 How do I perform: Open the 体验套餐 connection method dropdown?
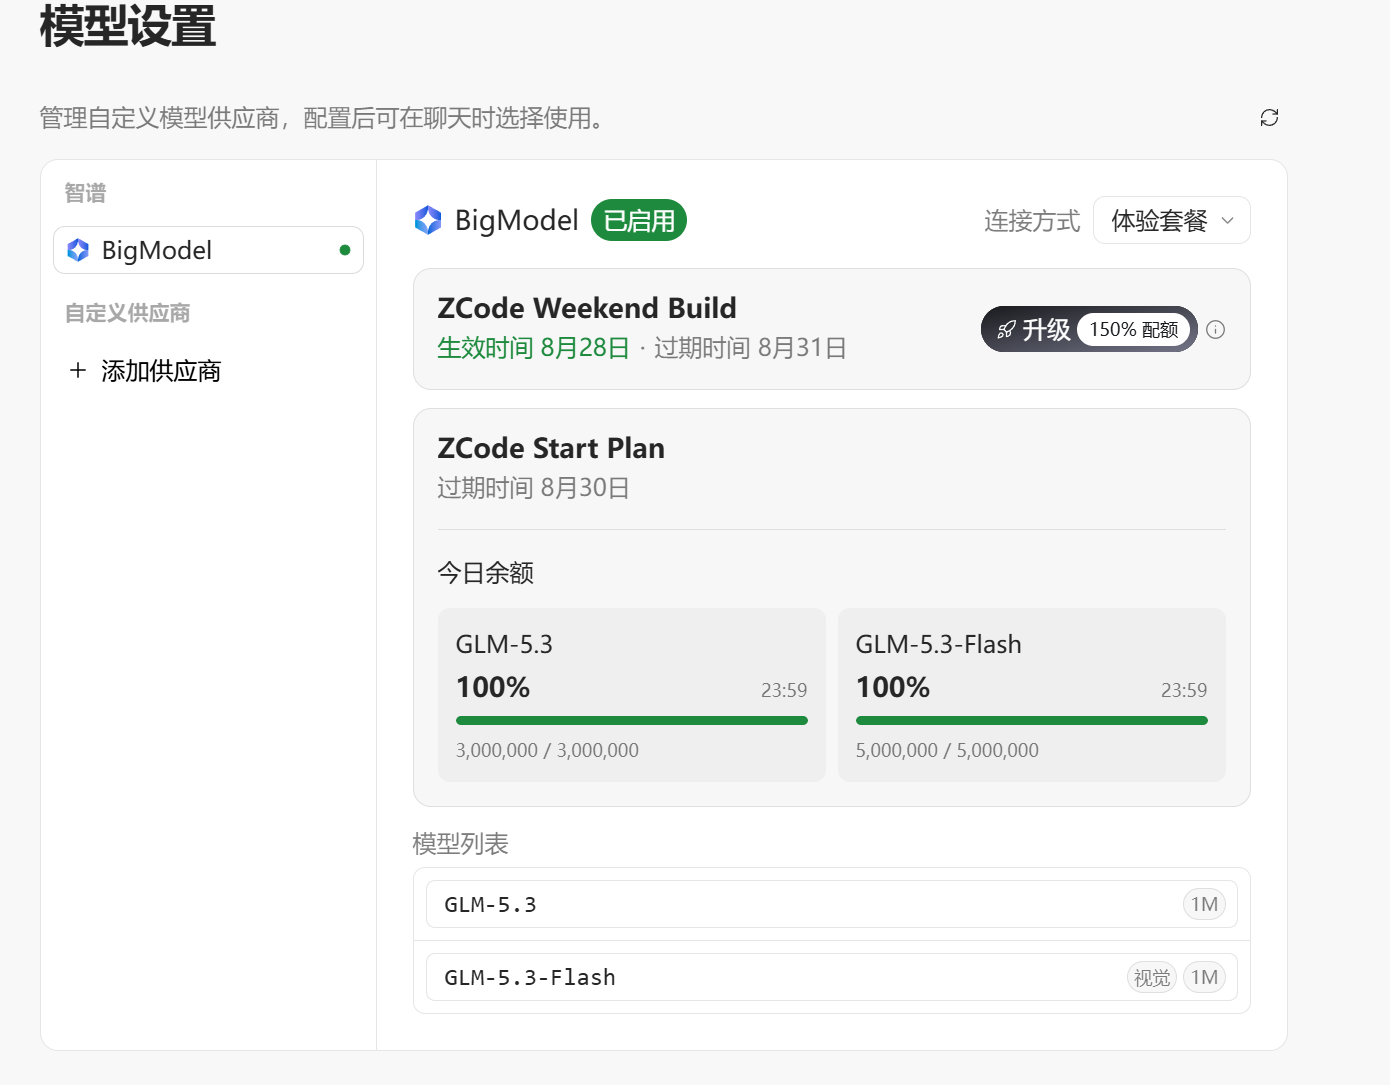1172,220
